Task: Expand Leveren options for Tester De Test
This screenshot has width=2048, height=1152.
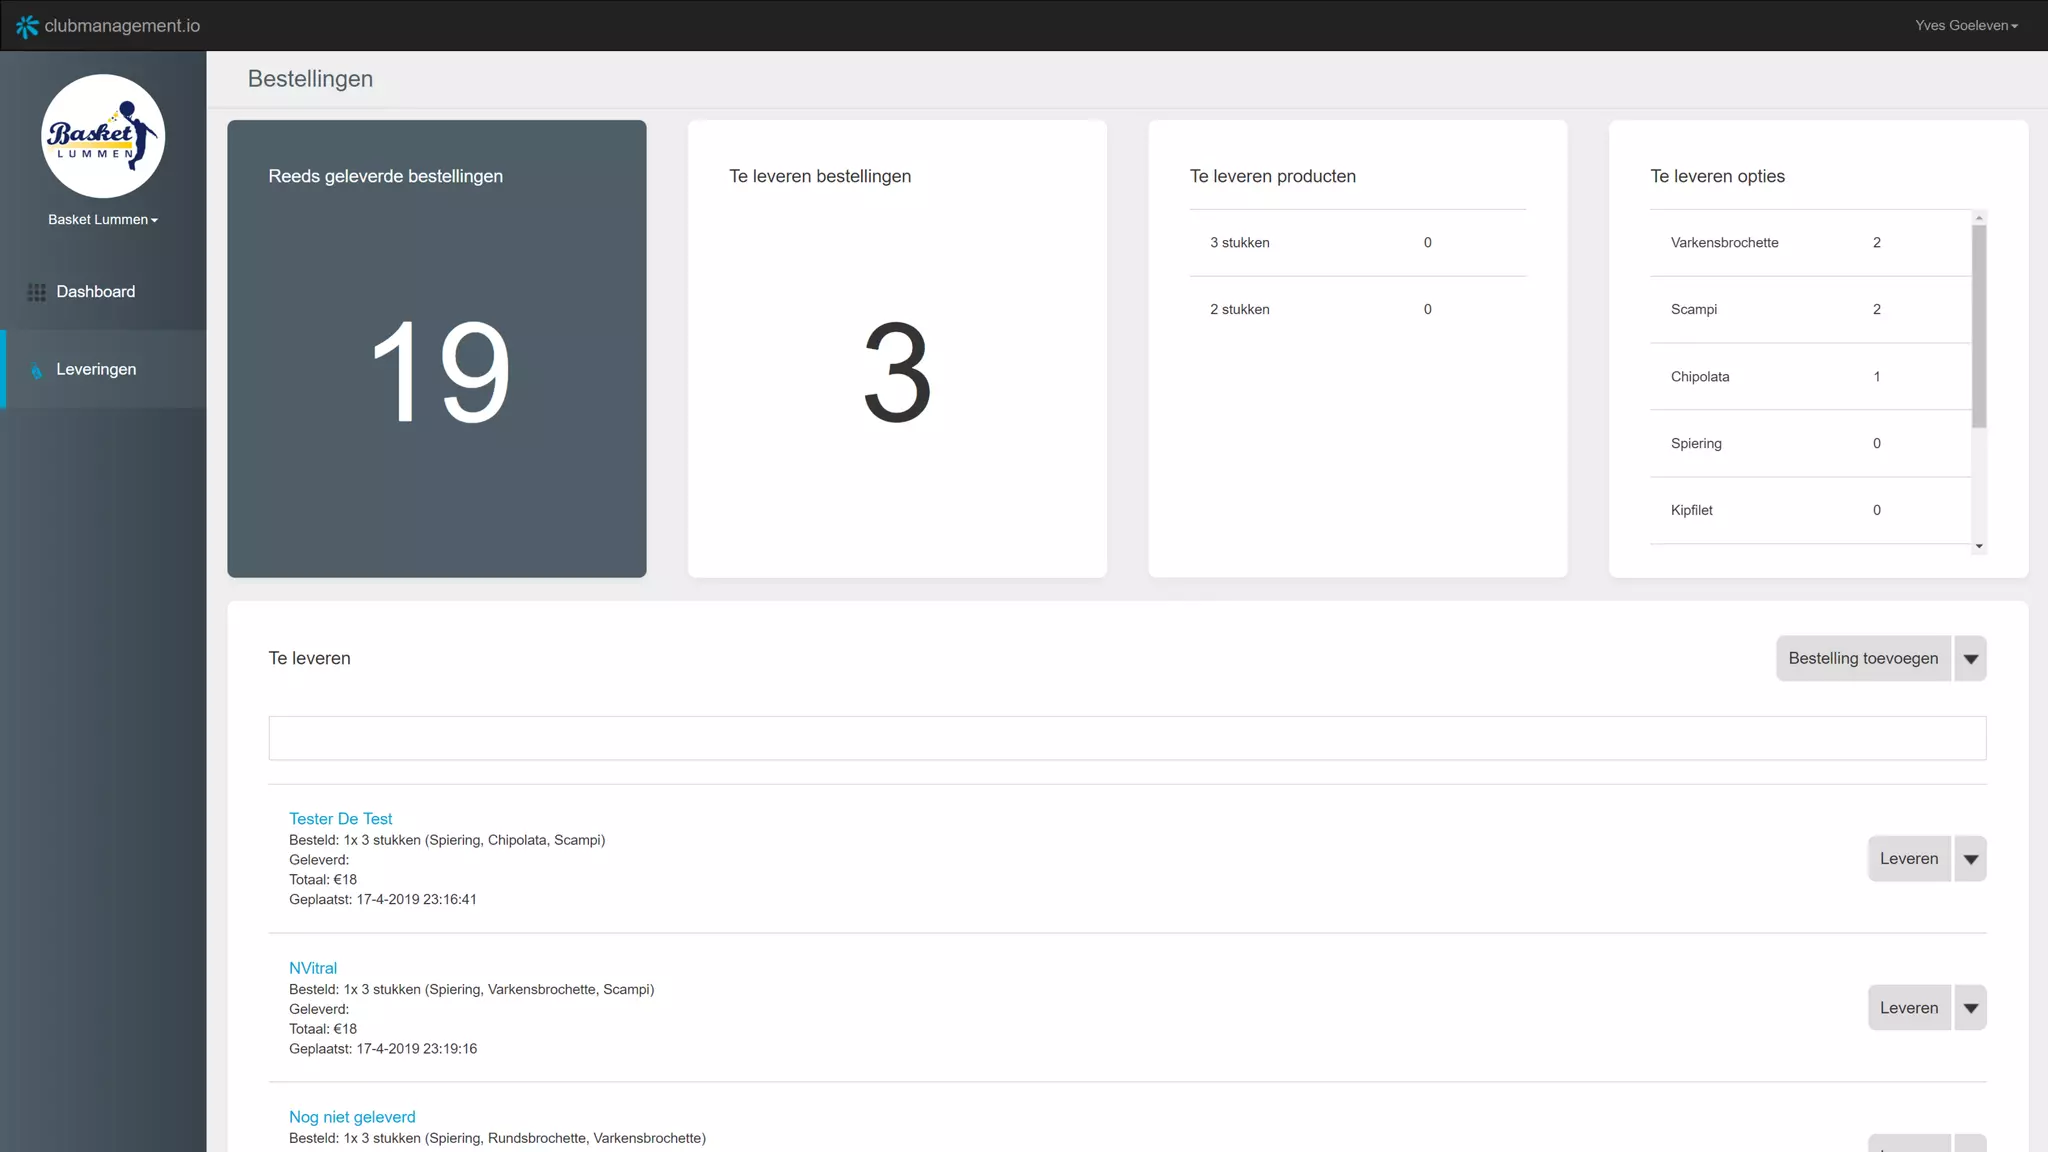Action: [1970, 859]
